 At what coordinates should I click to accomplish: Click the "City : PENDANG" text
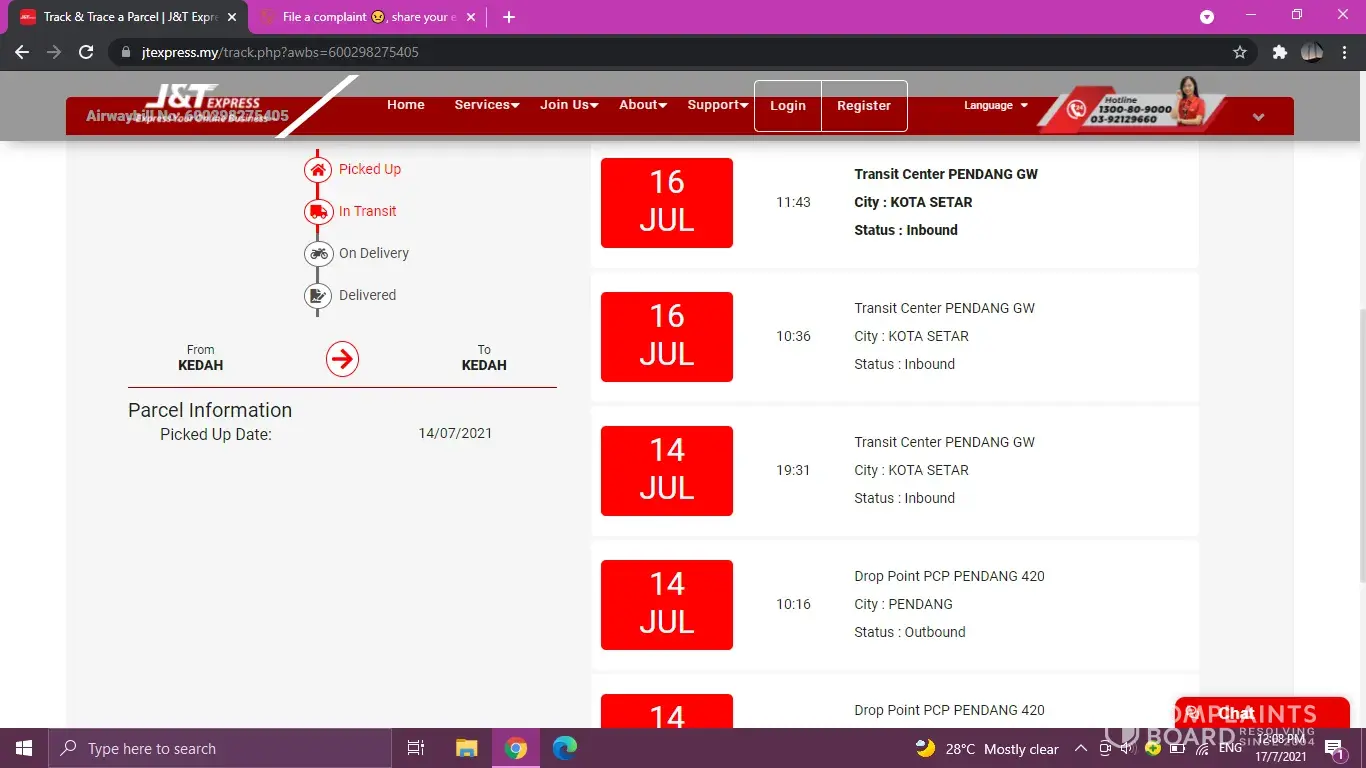[904, 604]
